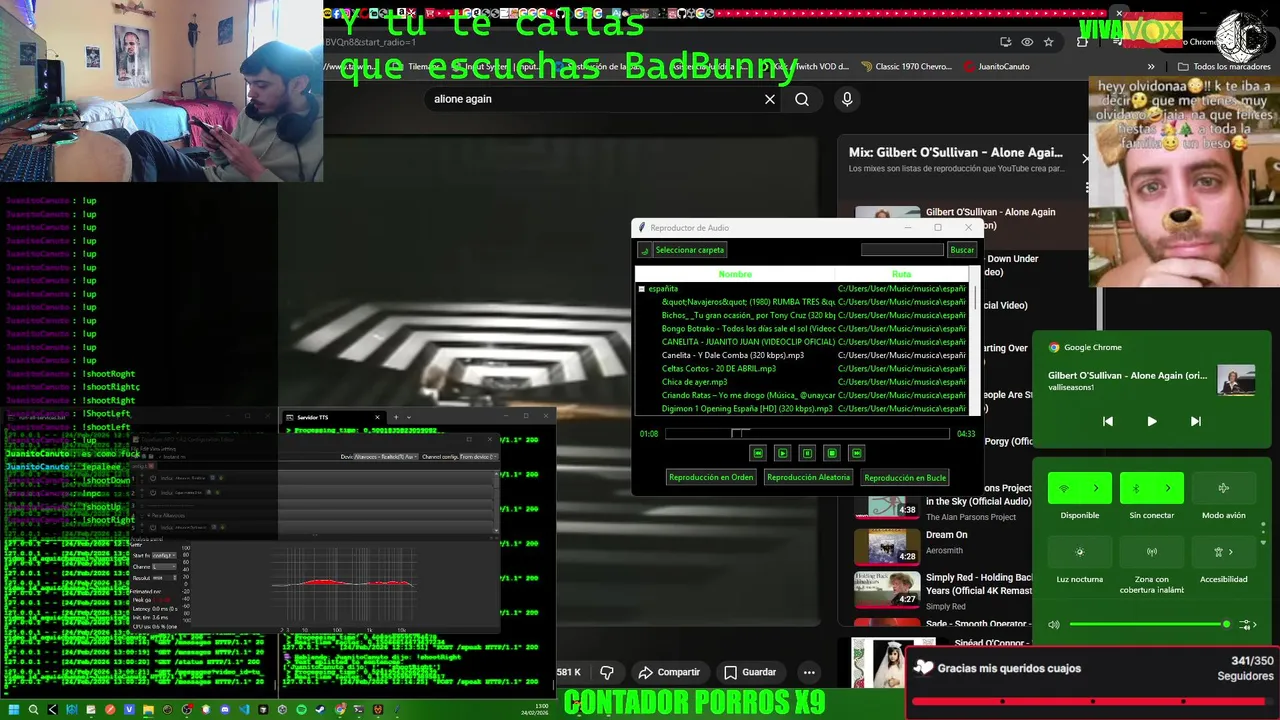Image resolution: width=1280 pixels, height=720 pixels.
Task: Open Simply Red - Holding Back the Years thumbnail
Action: [887, 588]
